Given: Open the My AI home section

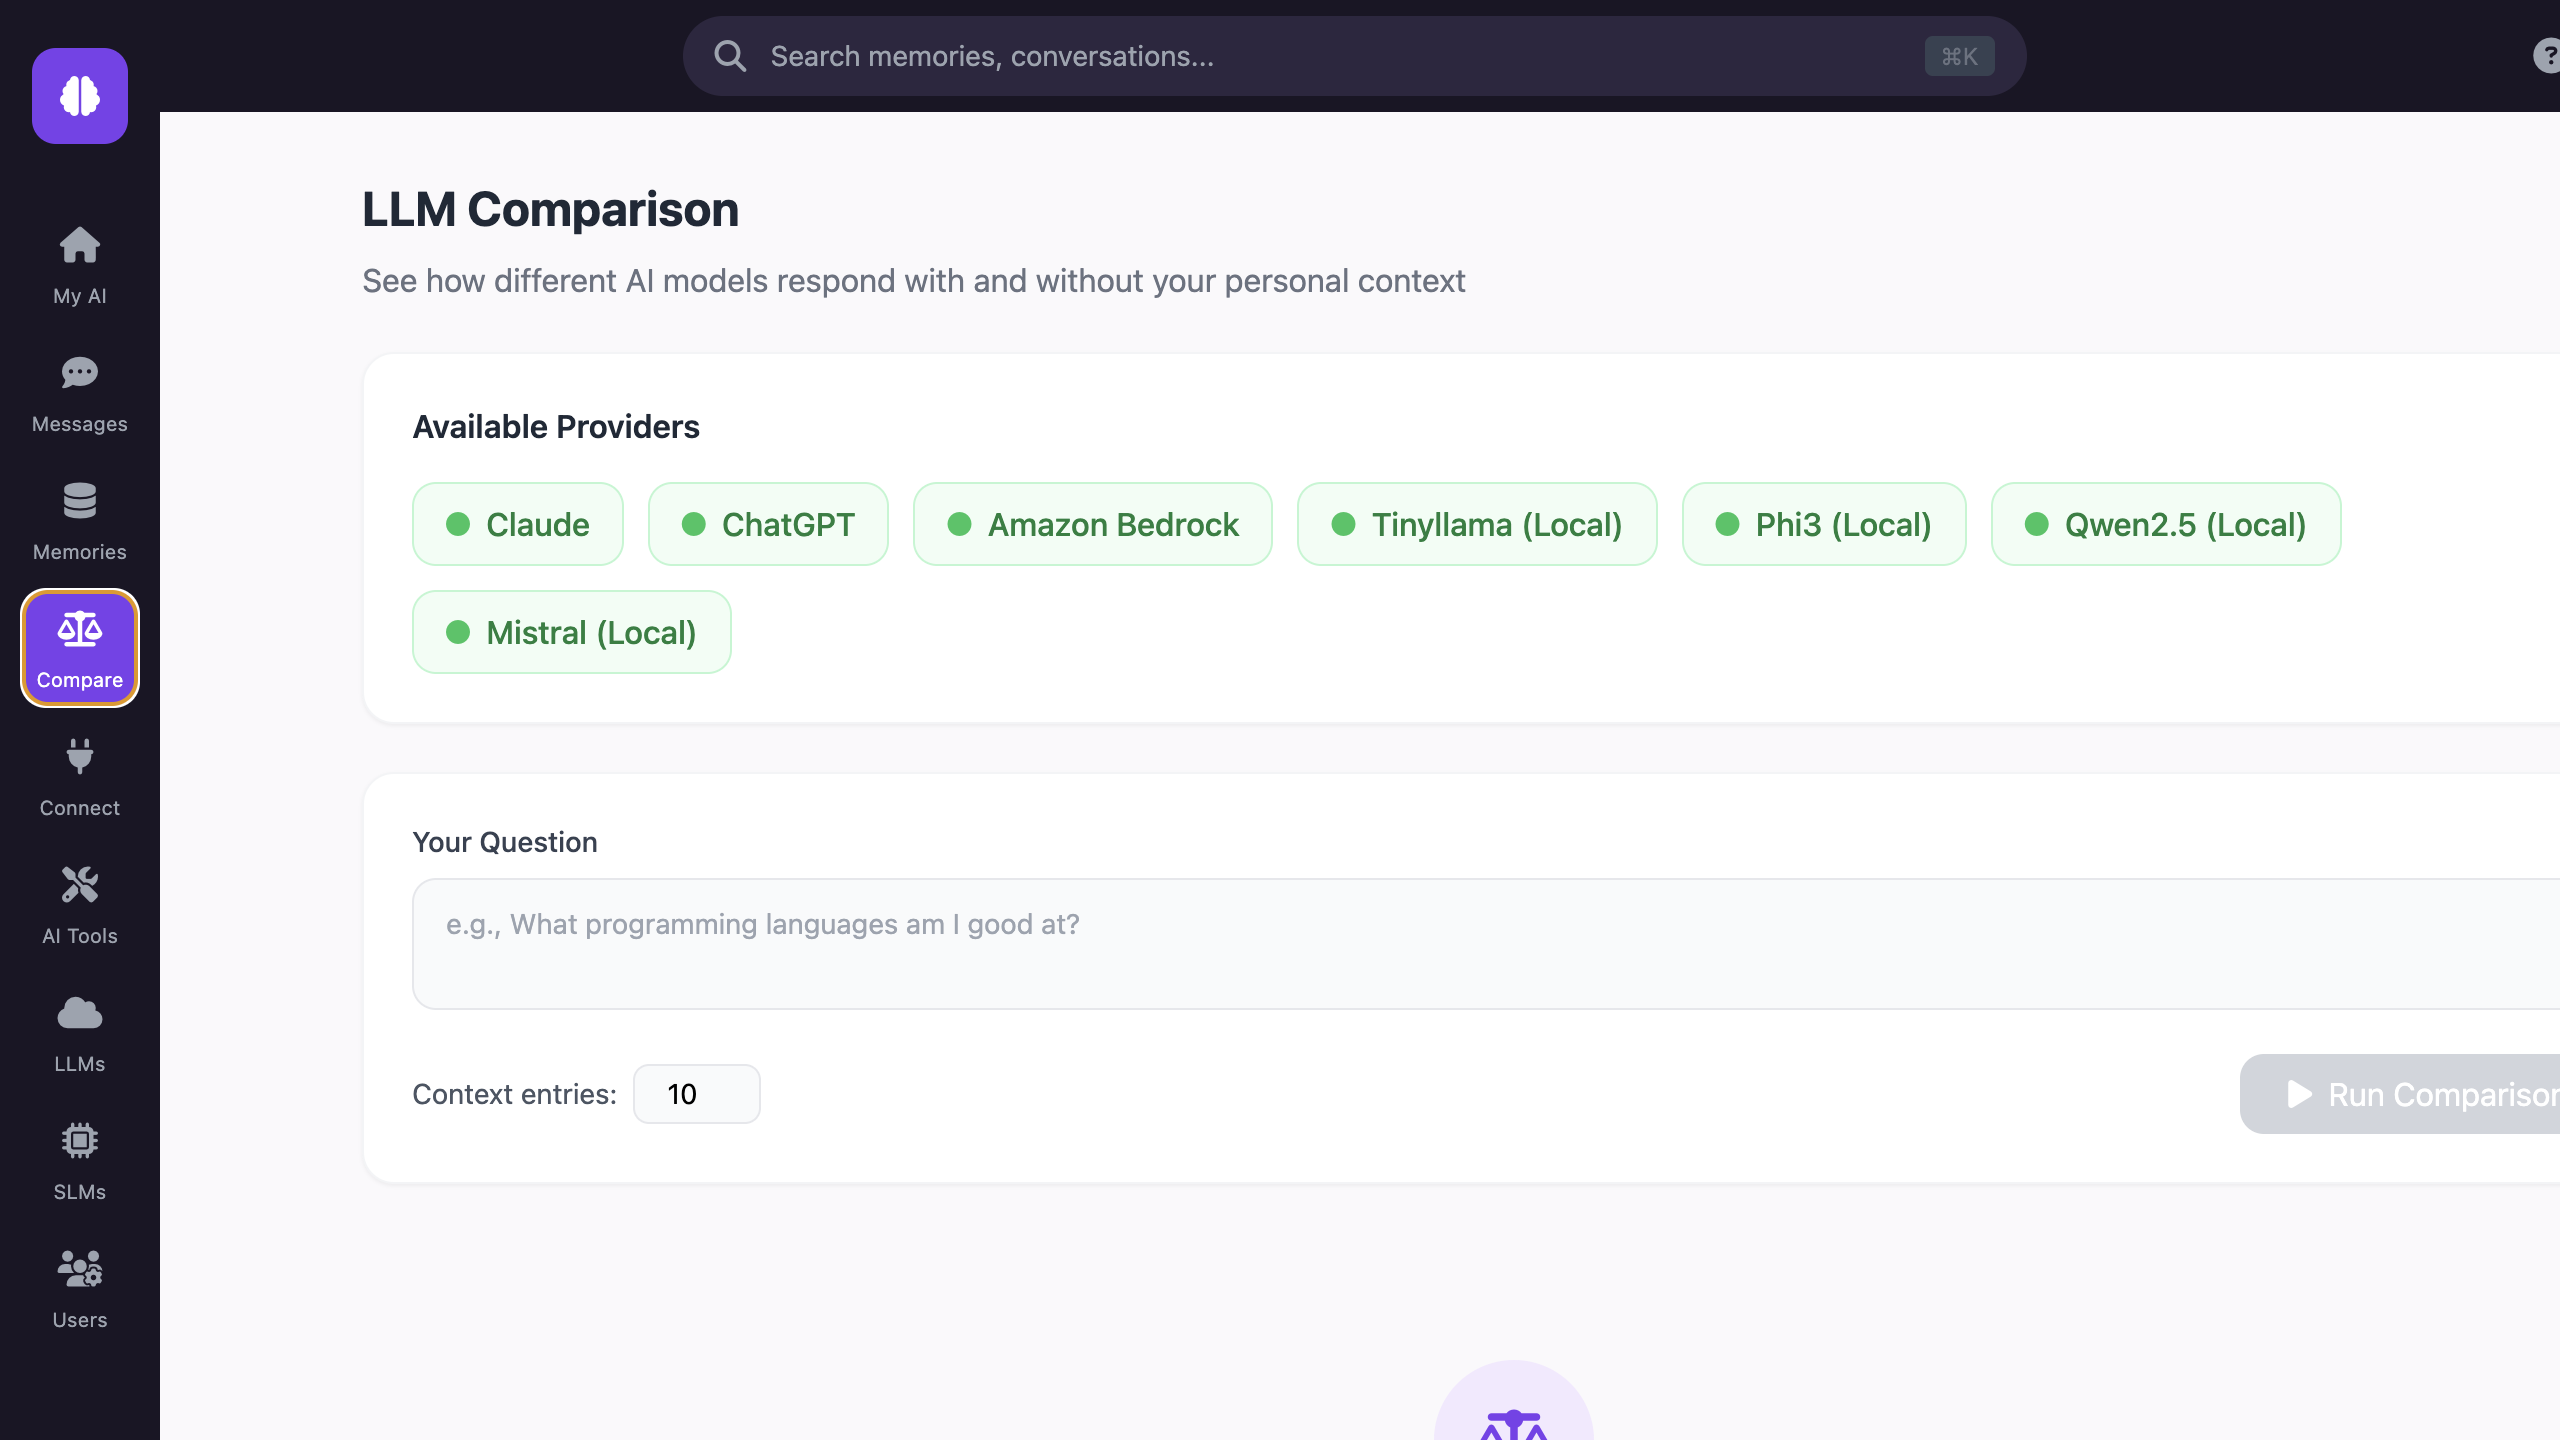Looking at the screenshot, I should point(80,265).
